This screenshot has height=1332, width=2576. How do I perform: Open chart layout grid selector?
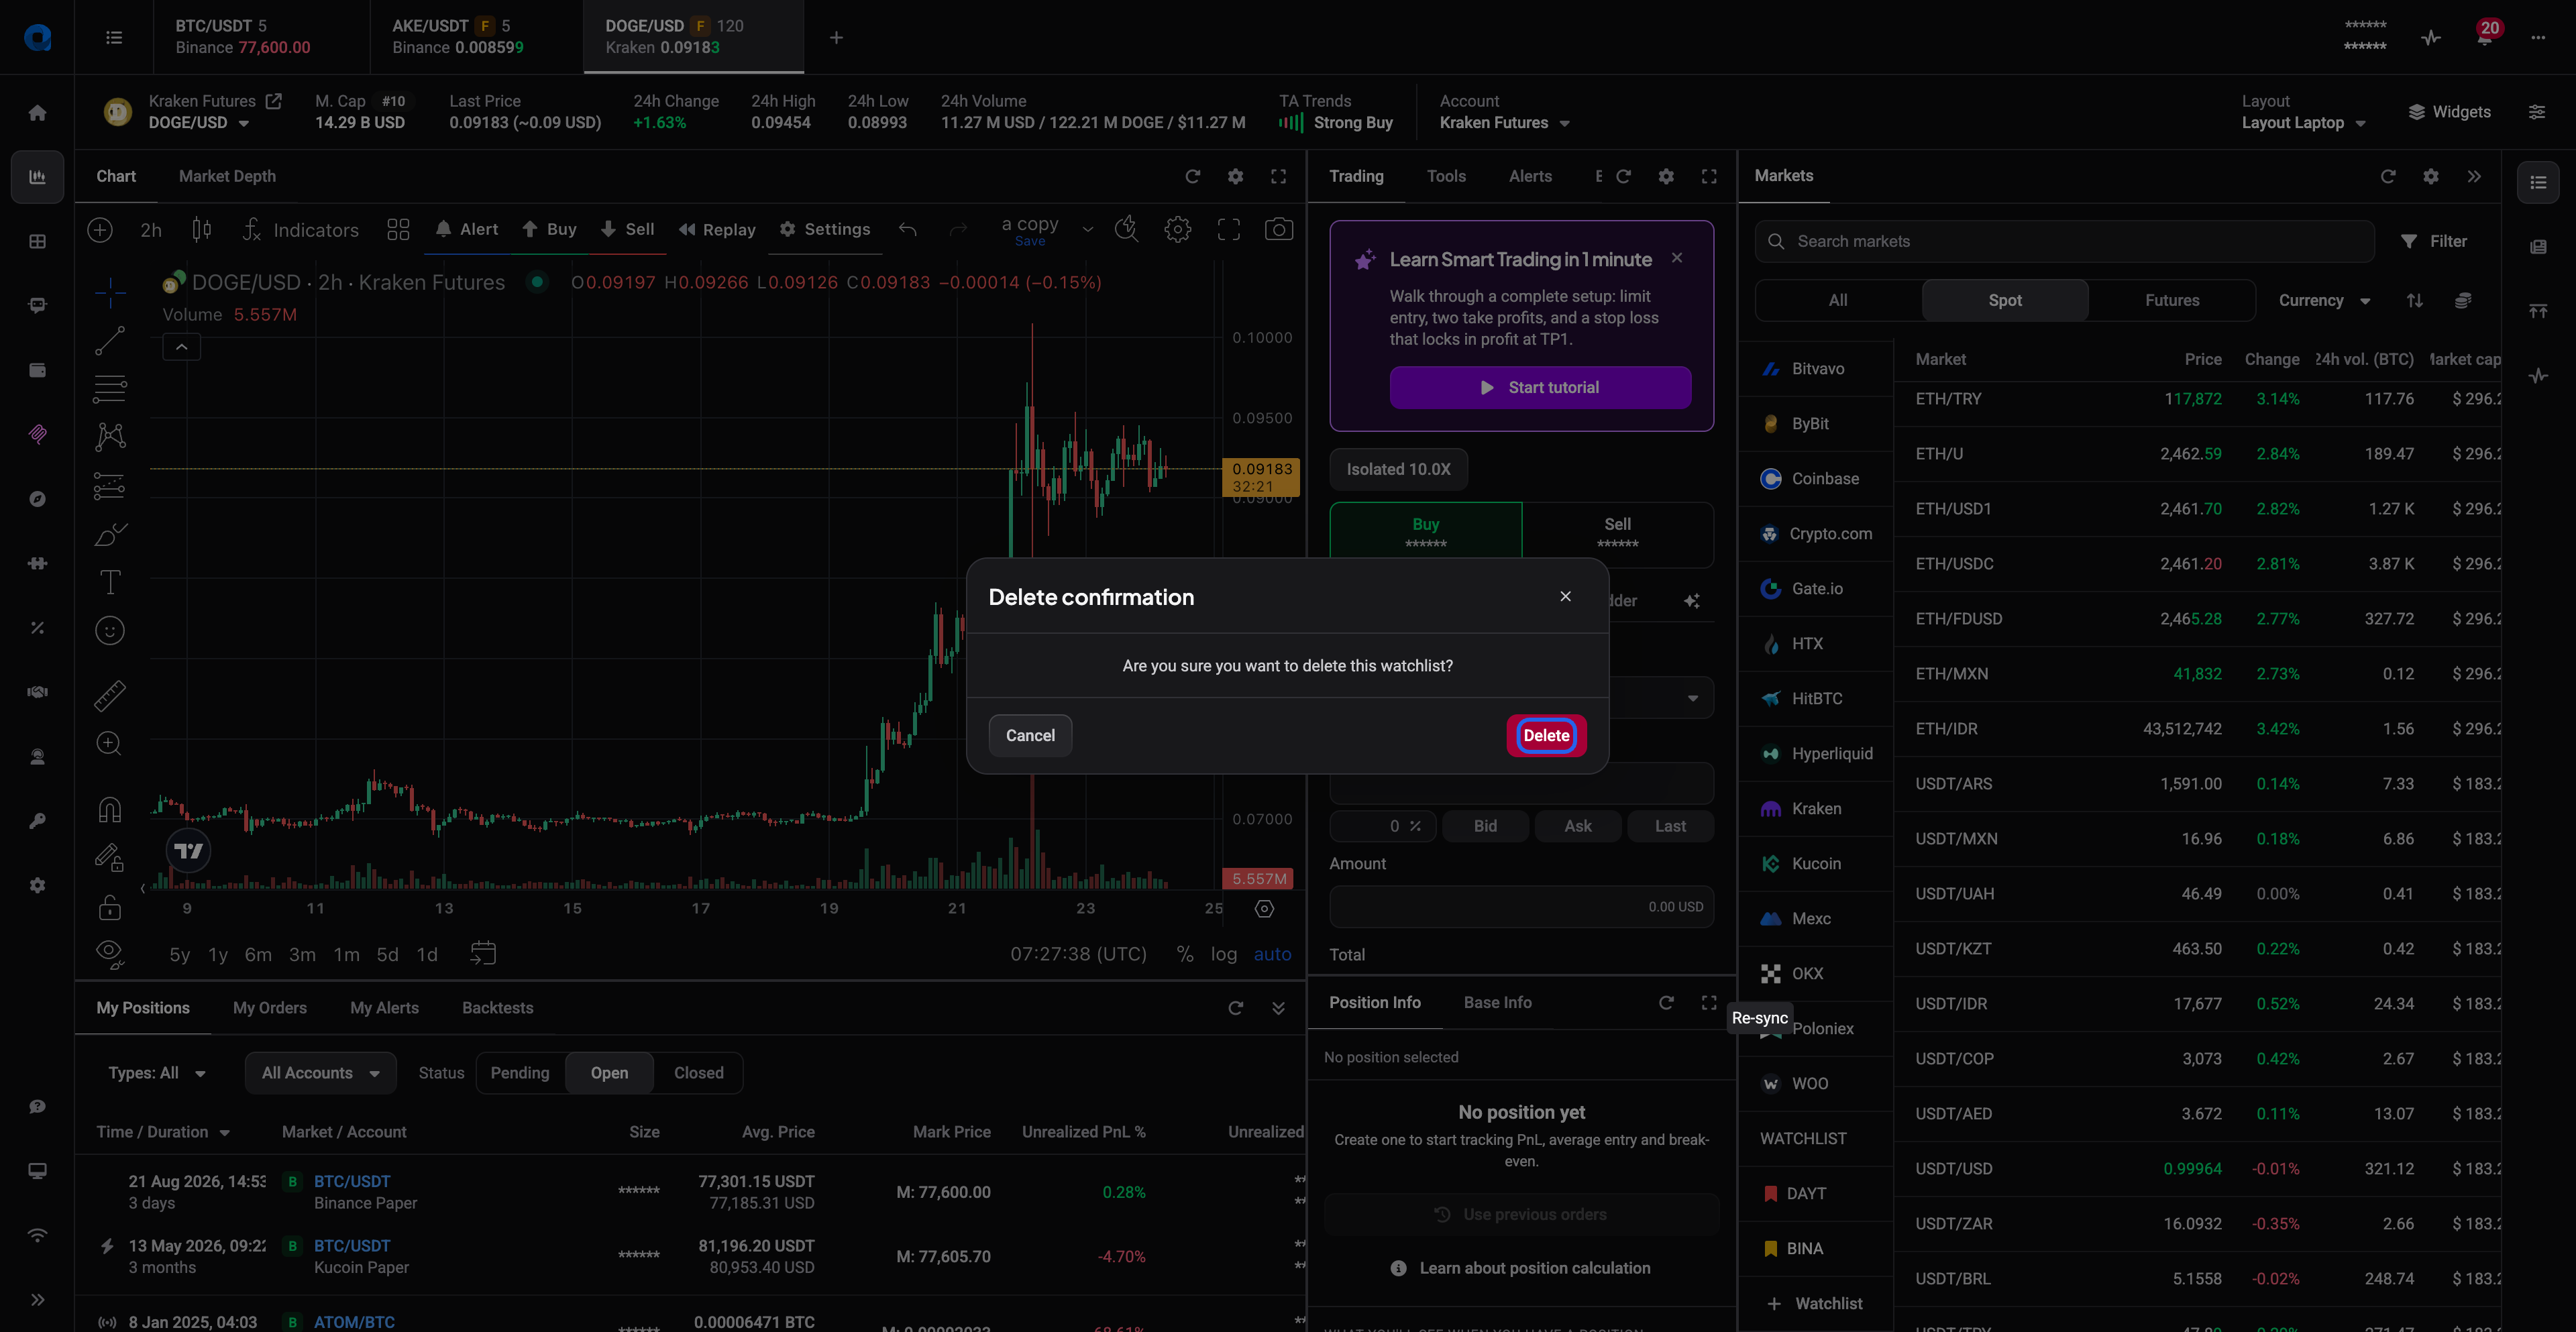(x=398, y=229)
